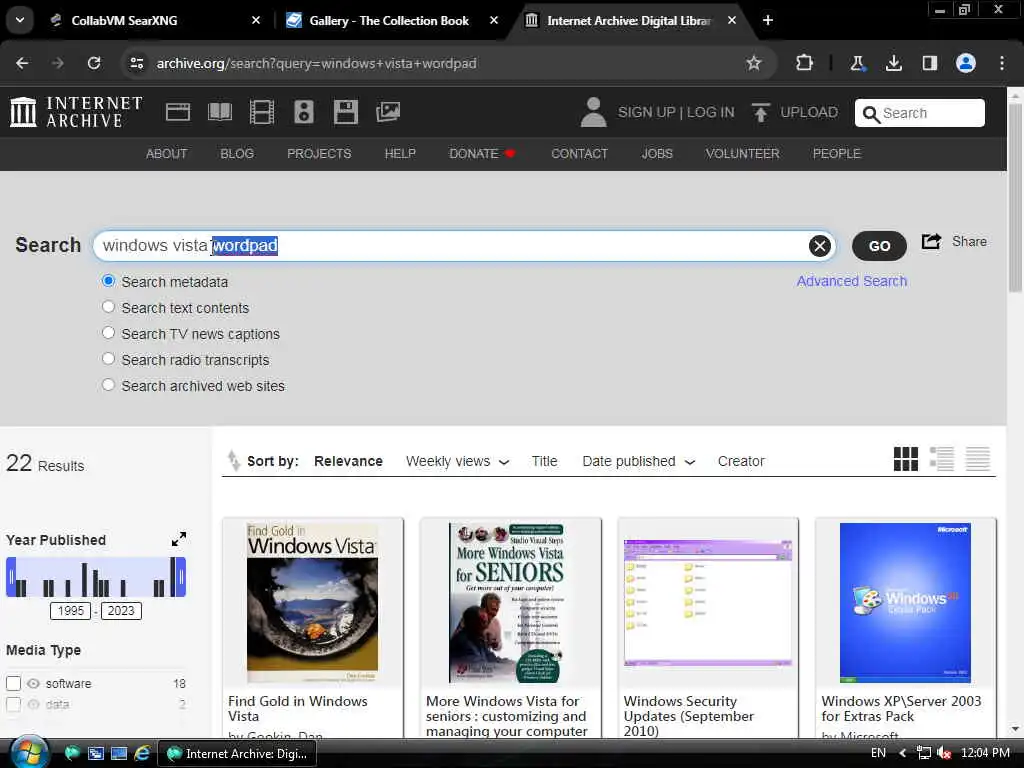Sort results by Creator
This screenshot has height=768, width=1024.
click(x=741, y=461)
